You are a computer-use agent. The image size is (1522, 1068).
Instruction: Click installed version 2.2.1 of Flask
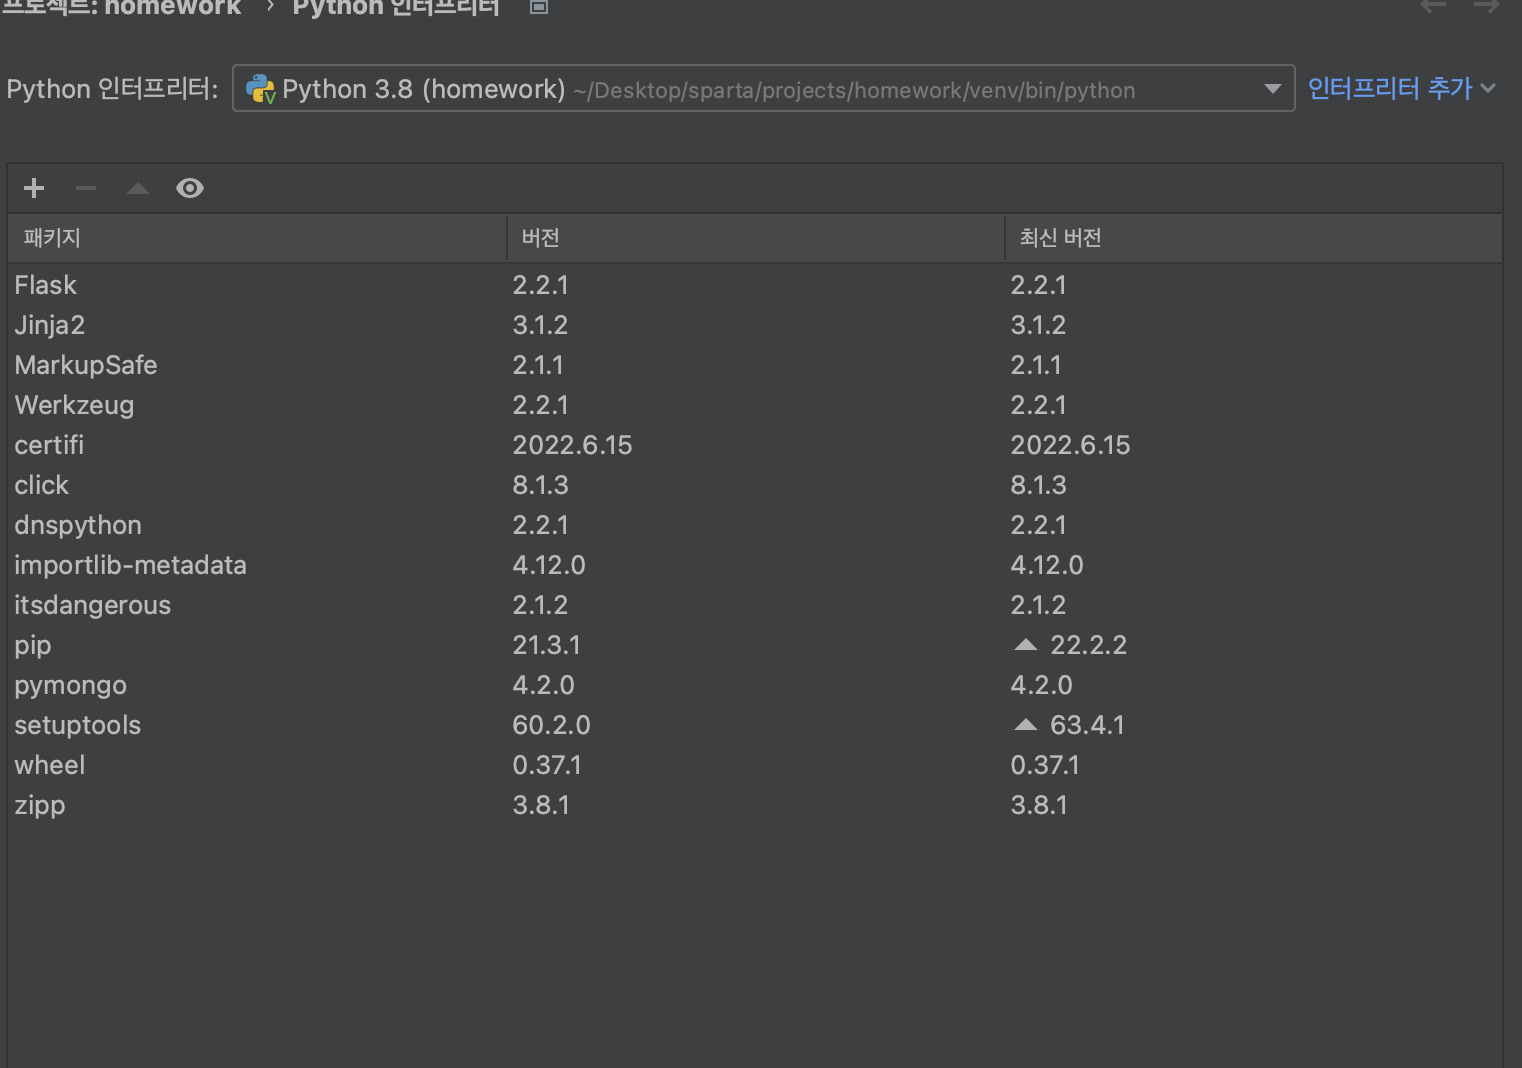point(541,285)
